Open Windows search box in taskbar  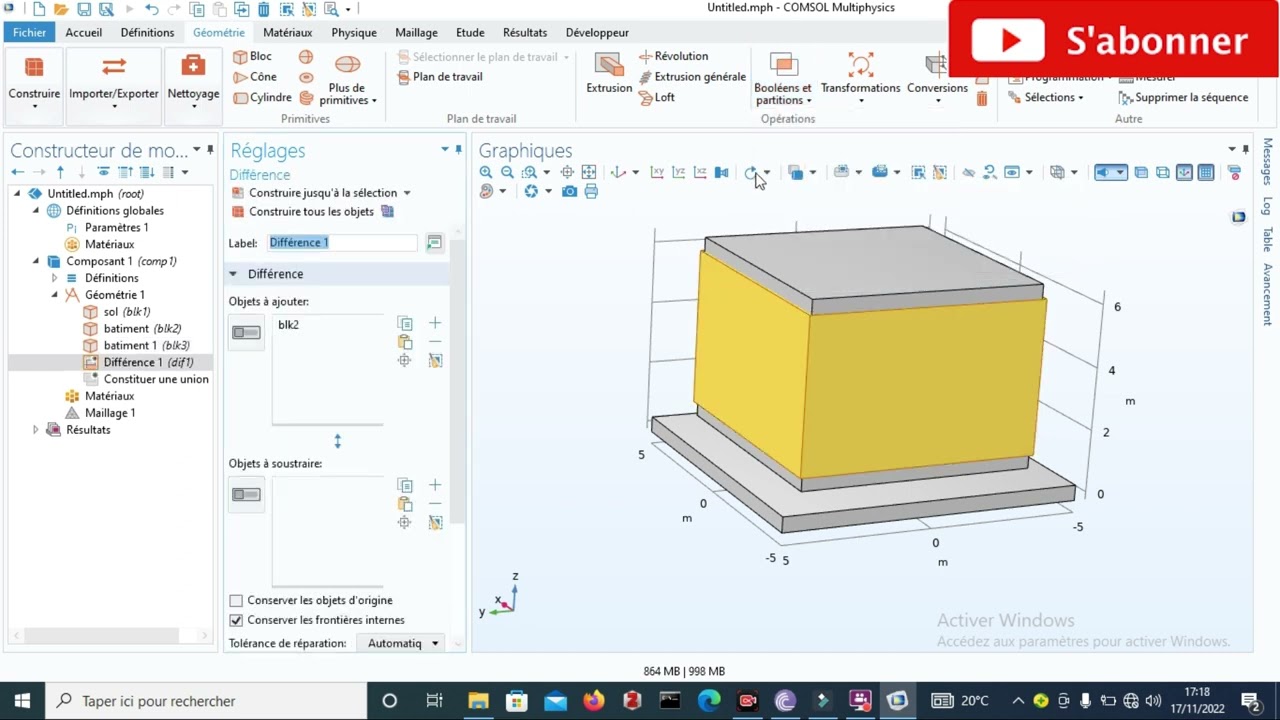[206, 701]
